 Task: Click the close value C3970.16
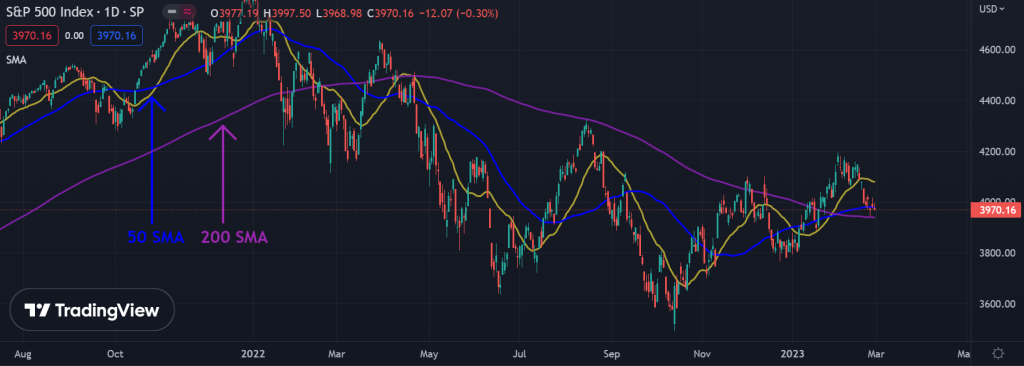tap(390, 12)
